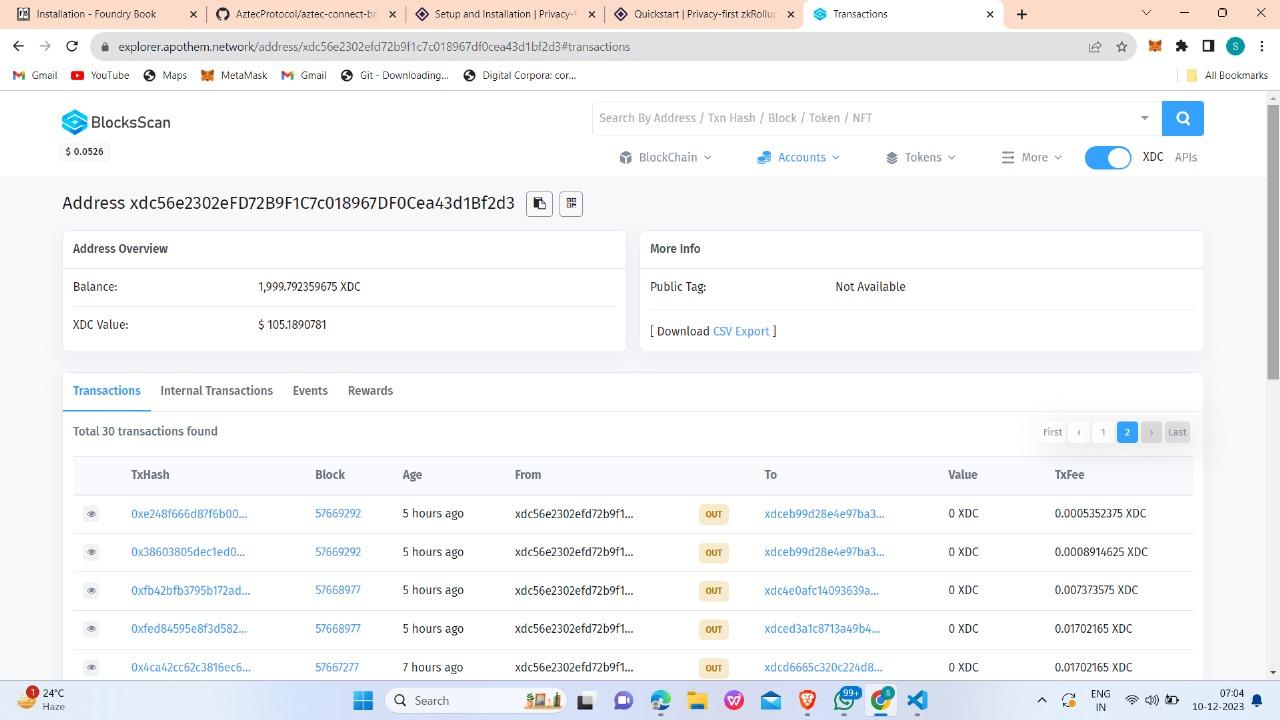This screenshot has width=1280, height=720.
Task: Open the APIs link
Action: click(1186, 157)
